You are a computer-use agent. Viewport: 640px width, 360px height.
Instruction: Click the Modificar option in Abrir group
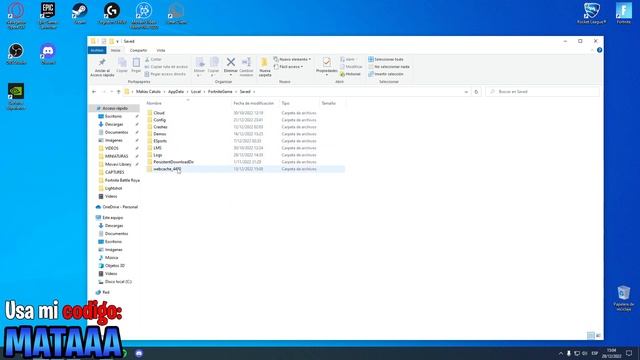pos(351,67)
